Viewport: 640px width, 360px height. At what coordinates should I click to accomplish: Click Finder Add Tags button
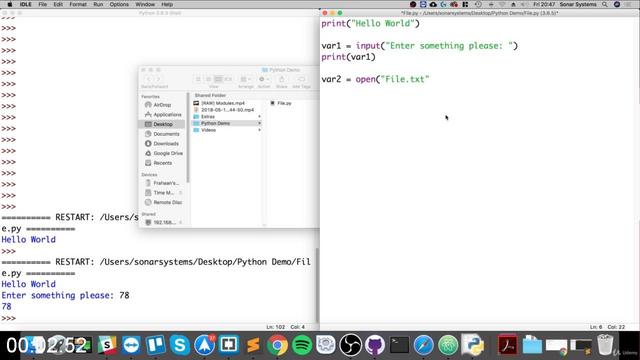pyautogui.click(x=301, y=79)
